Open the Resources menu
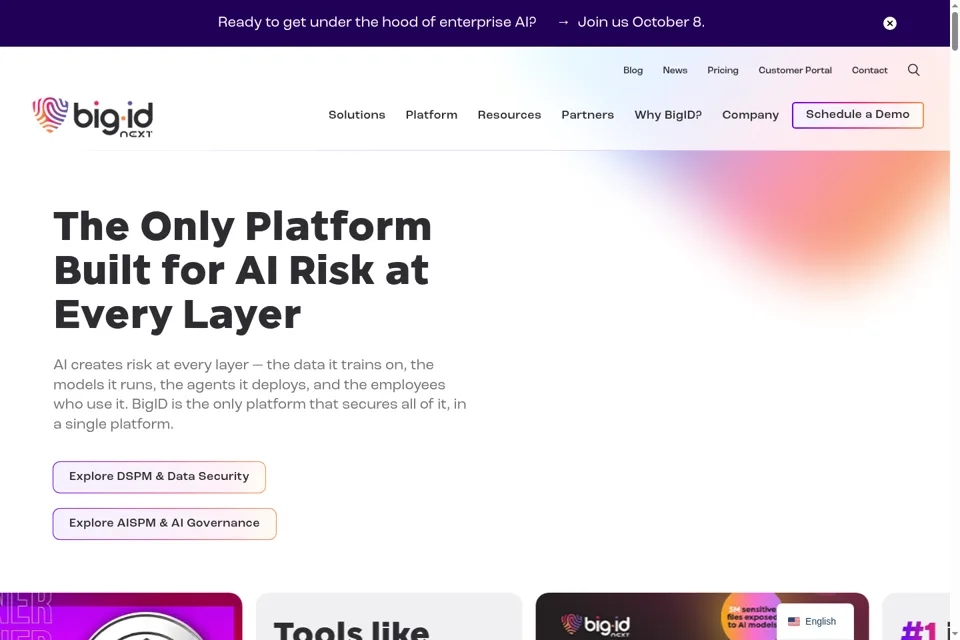The height and width of the screenshot is (640, 960). 509,115
